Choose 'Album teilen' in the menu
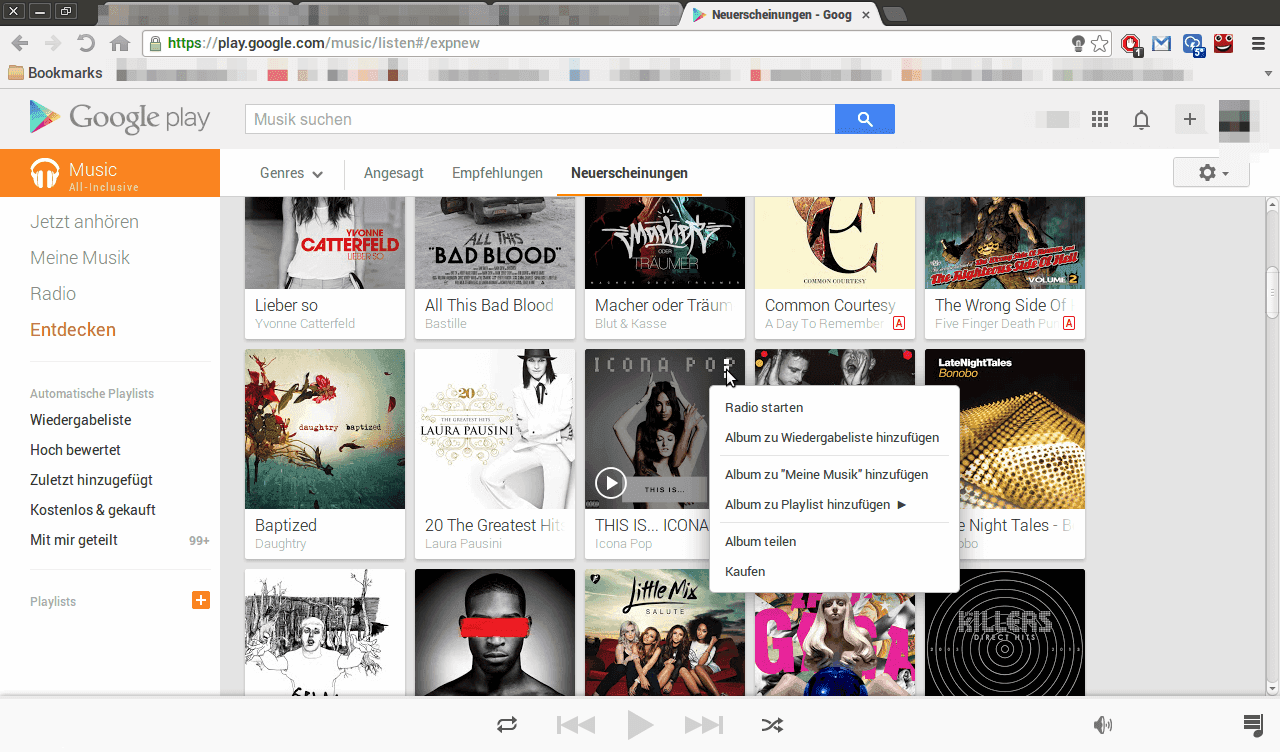The height and width of the screenshot is (752, 1280). [835, 542]
